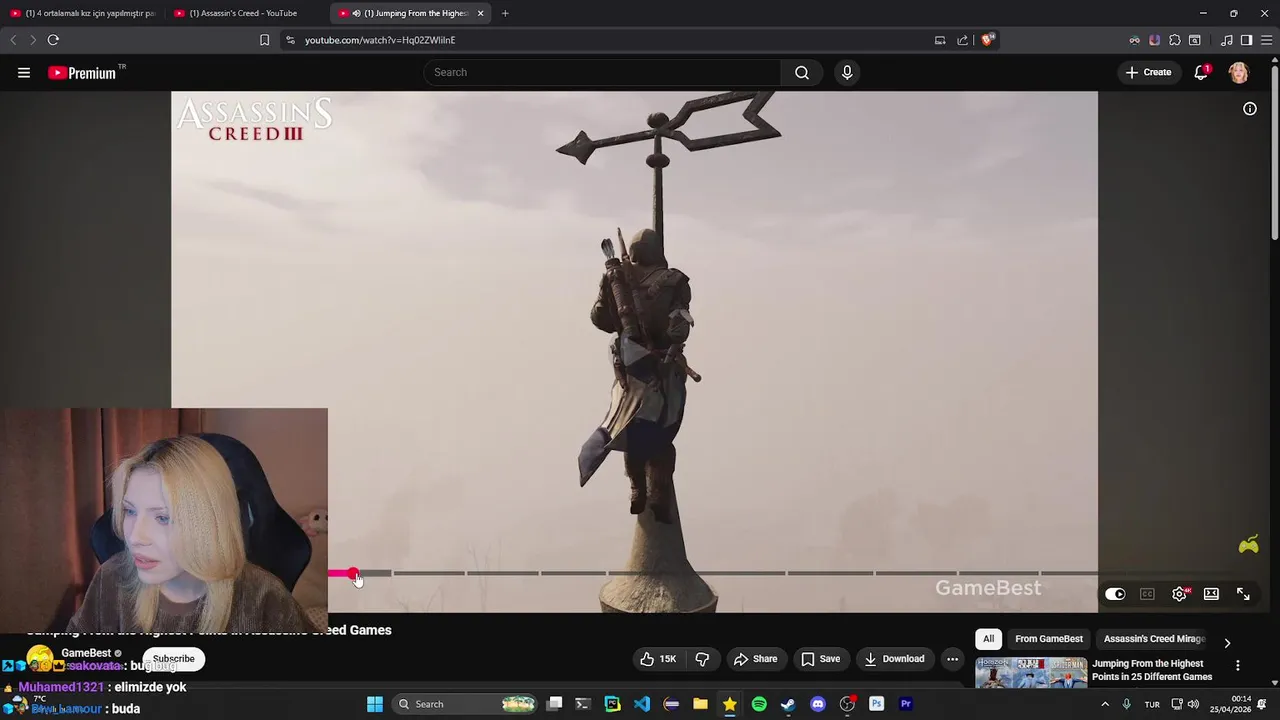Toggle closed captions in the player
This screenshot has width=1280, height=720.
pos(1147,594)
